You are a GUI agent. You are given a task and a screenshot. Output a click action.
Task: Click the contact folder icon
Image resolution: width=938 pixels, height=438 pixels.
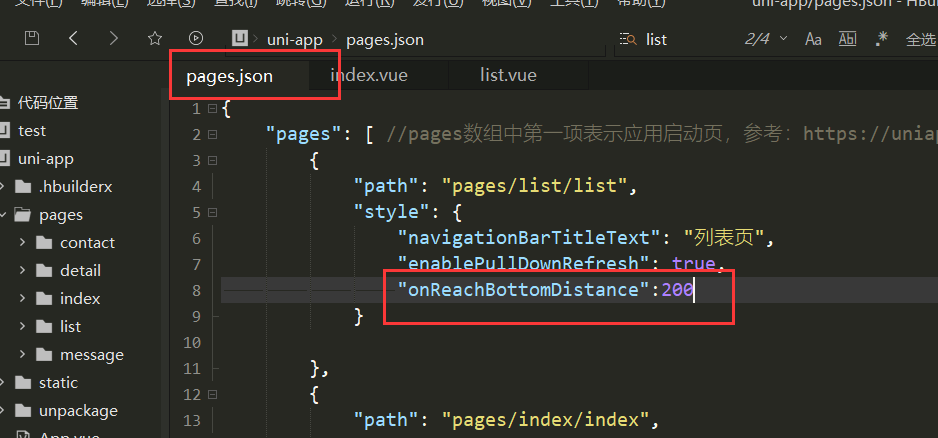click(x=44, y=242)
